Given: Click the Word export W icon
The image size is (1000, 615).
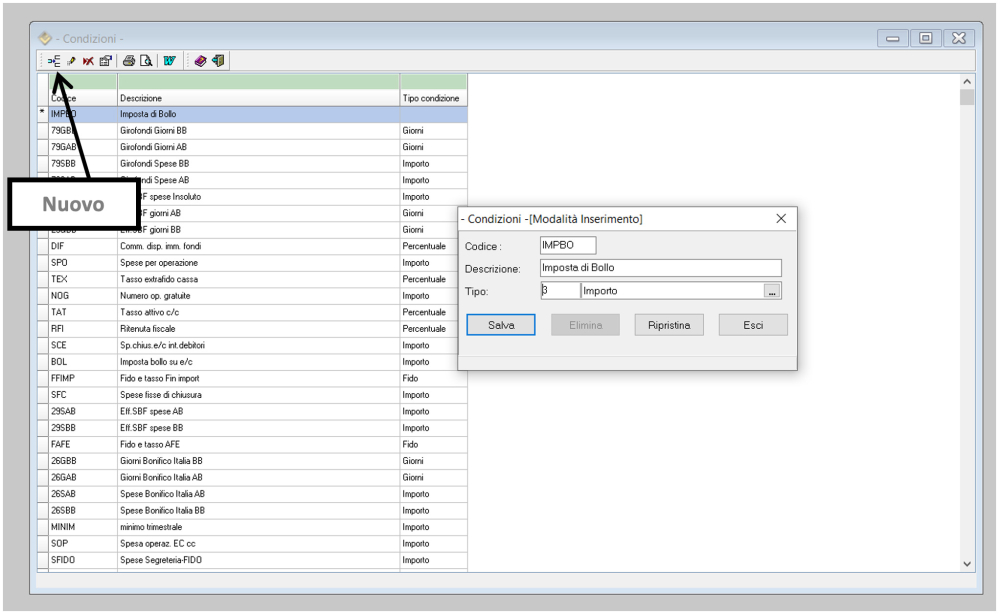Looking at the screenshot, I should pos(170,62).
